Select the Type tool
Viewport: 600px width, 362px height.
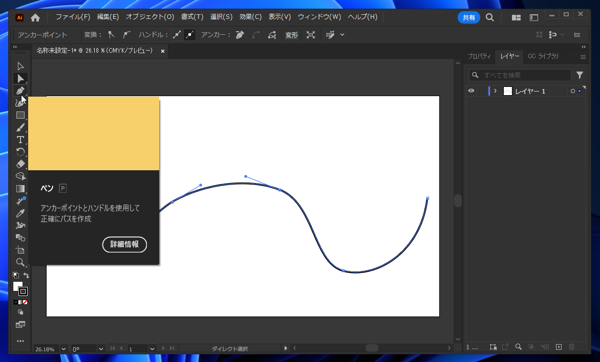[x=20, y=140]
